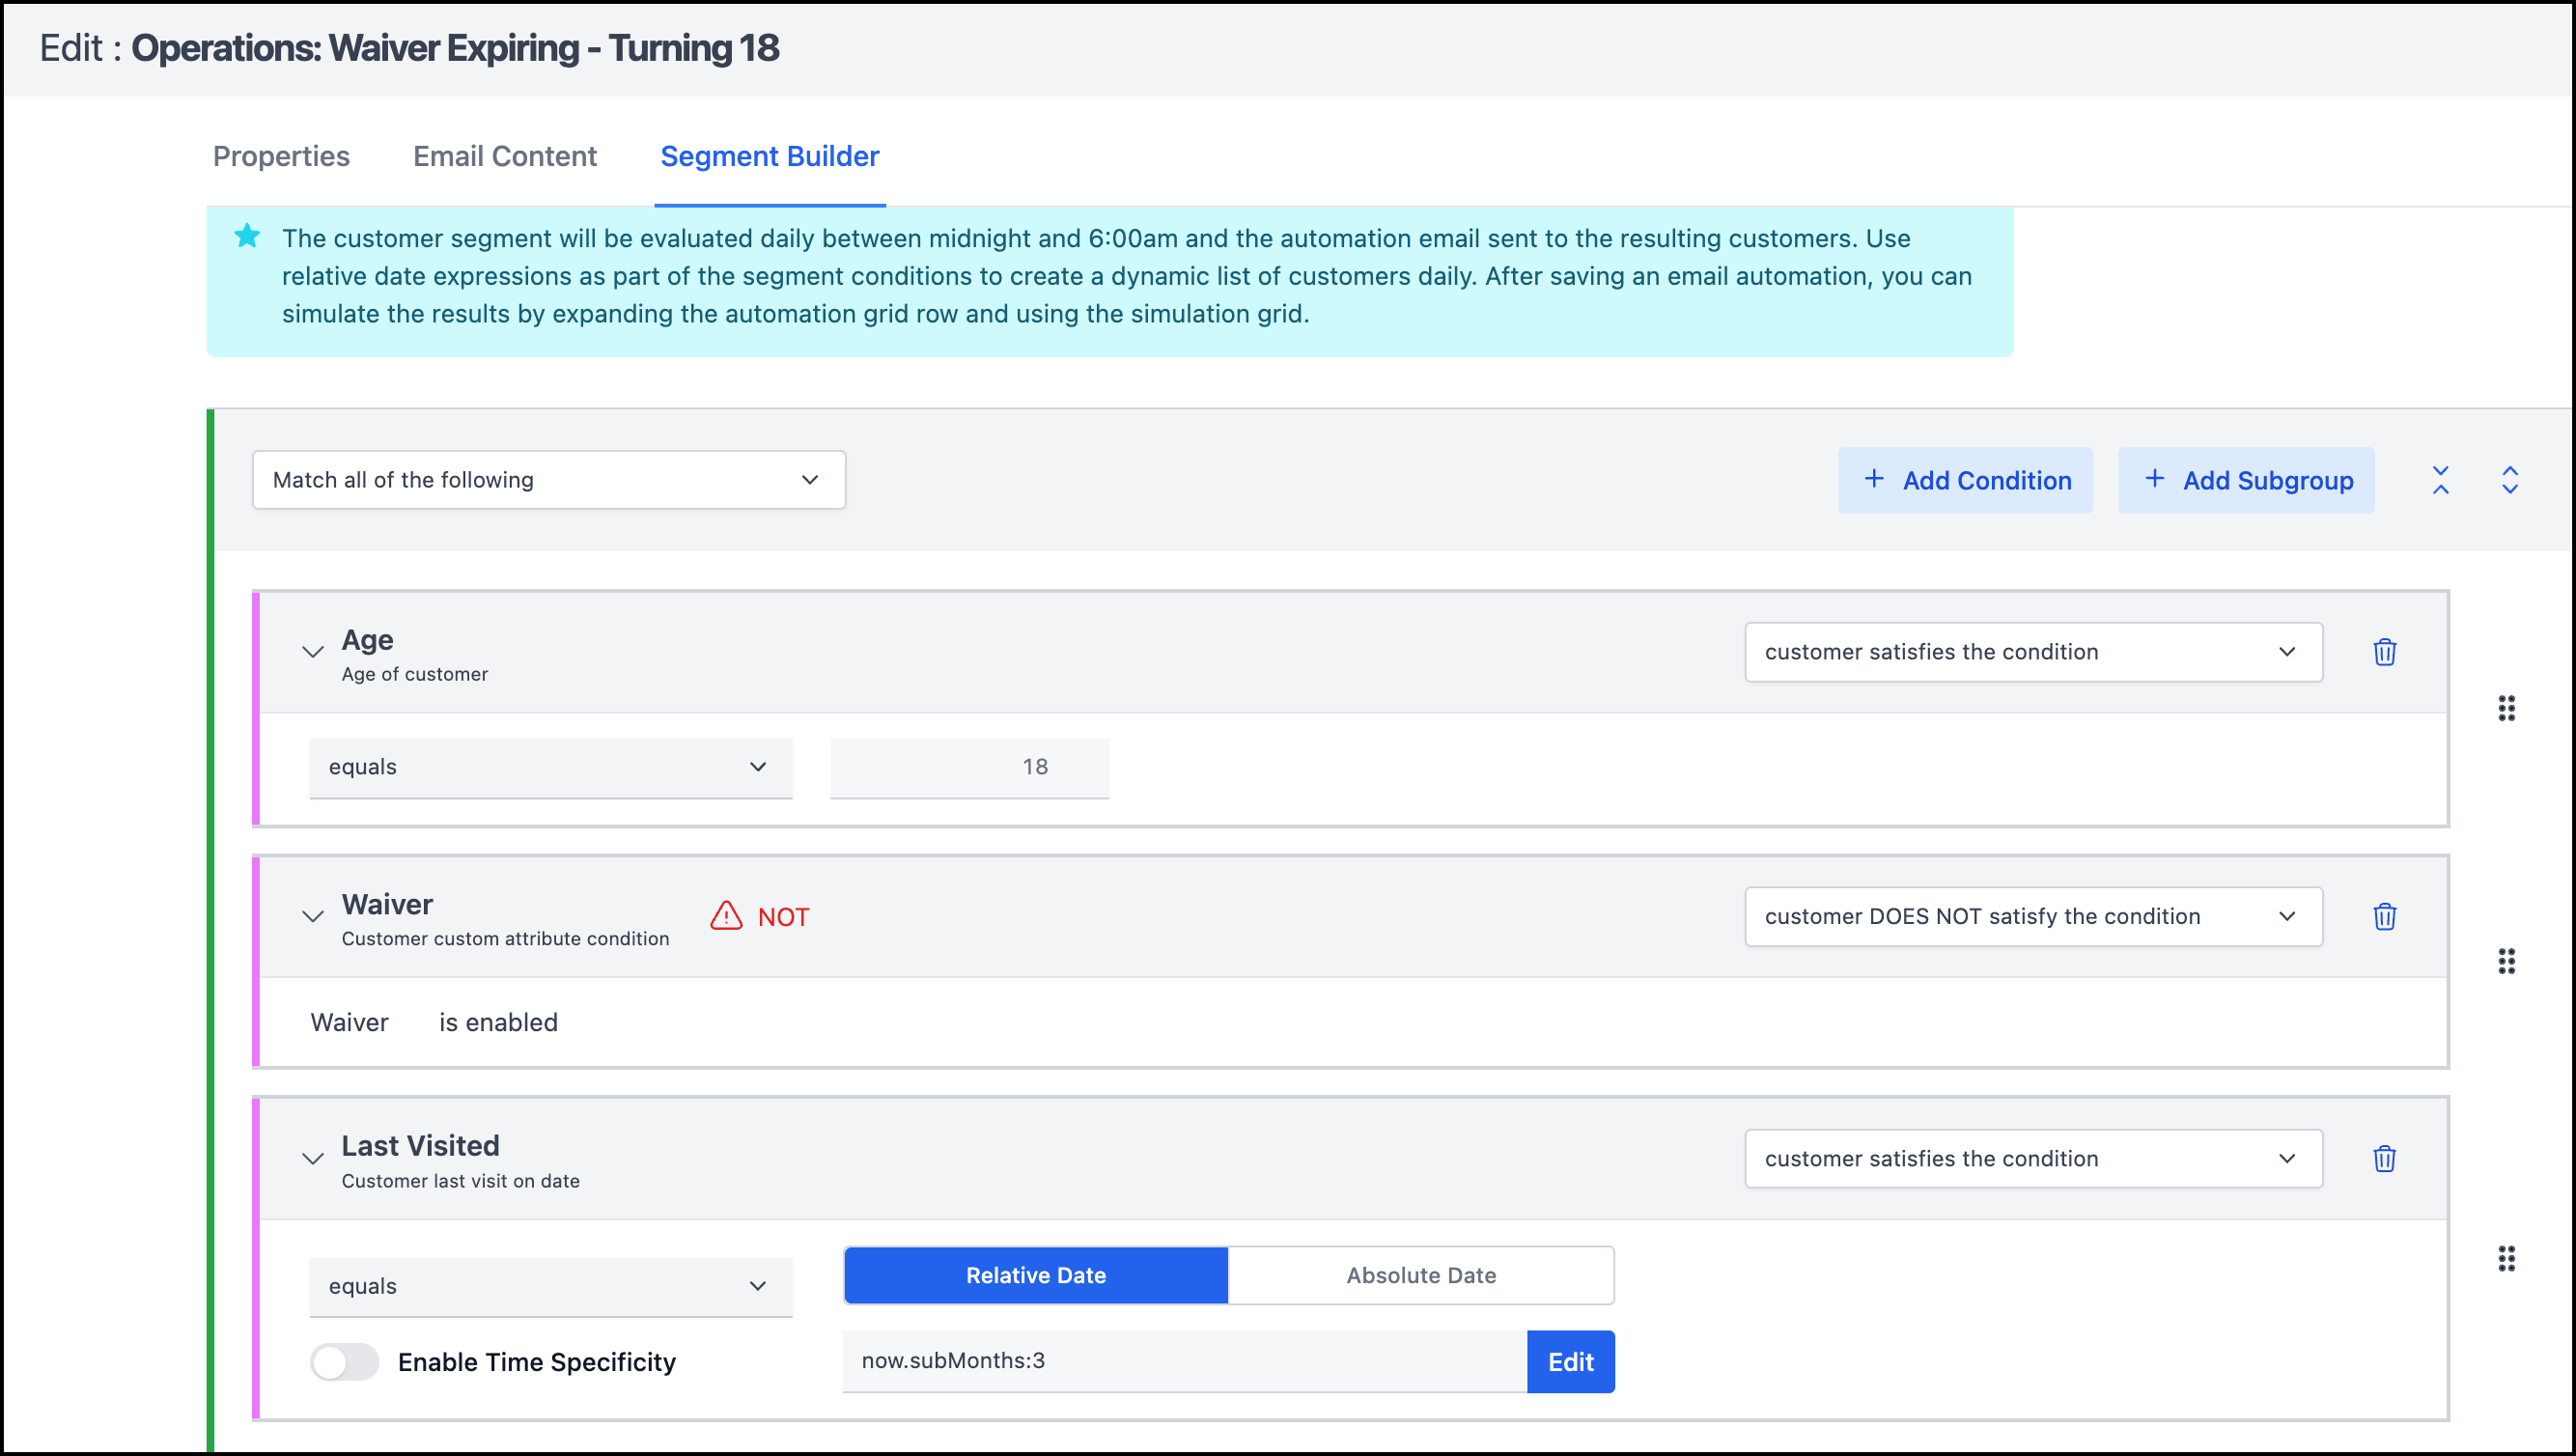
Task: Collapse all conditions using inward arrows icon
Action: [2440, 480]
